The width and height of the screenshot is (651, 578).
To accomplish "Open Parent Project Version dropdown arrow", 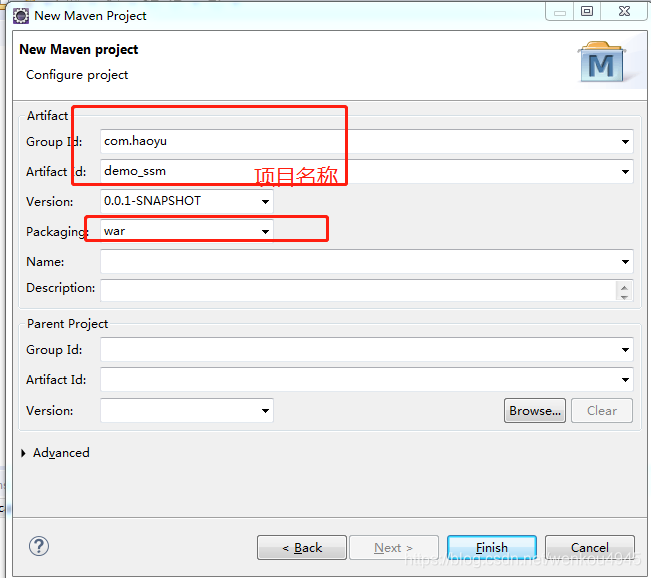I will (265, 411).
